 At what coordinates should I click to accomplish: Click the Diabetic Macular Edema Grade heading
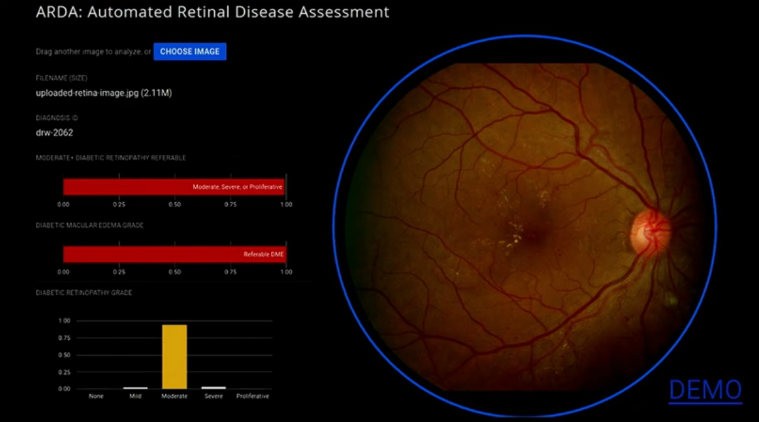click(90, 225)
